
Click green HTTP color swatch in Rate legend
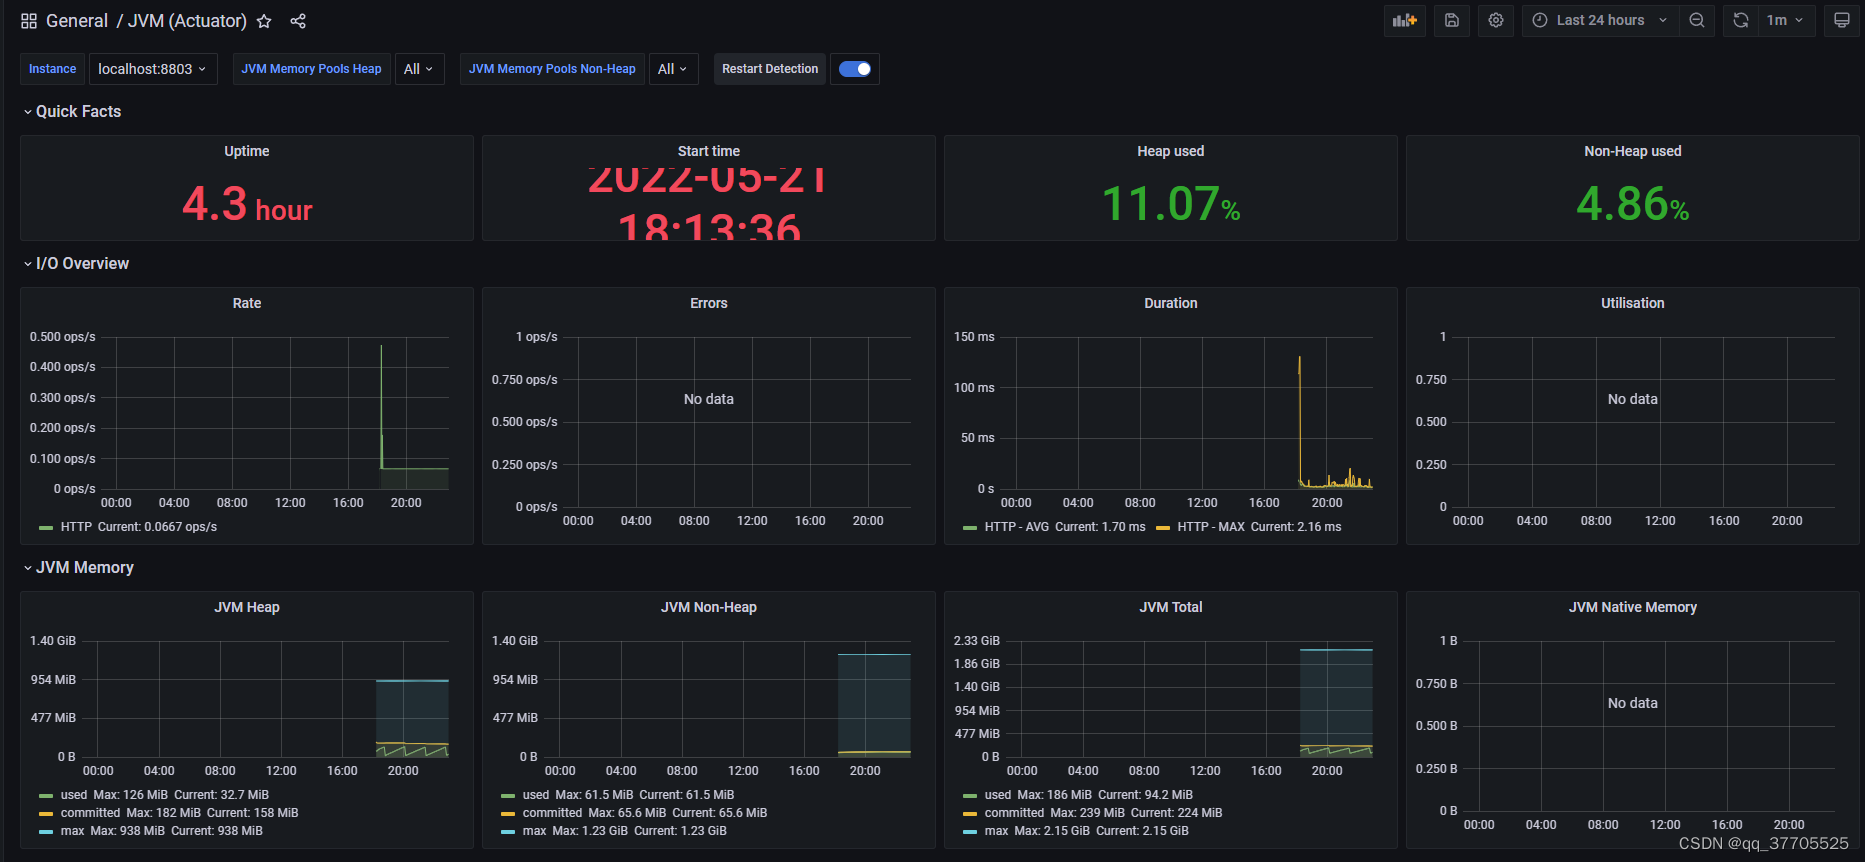pos(46,528)
